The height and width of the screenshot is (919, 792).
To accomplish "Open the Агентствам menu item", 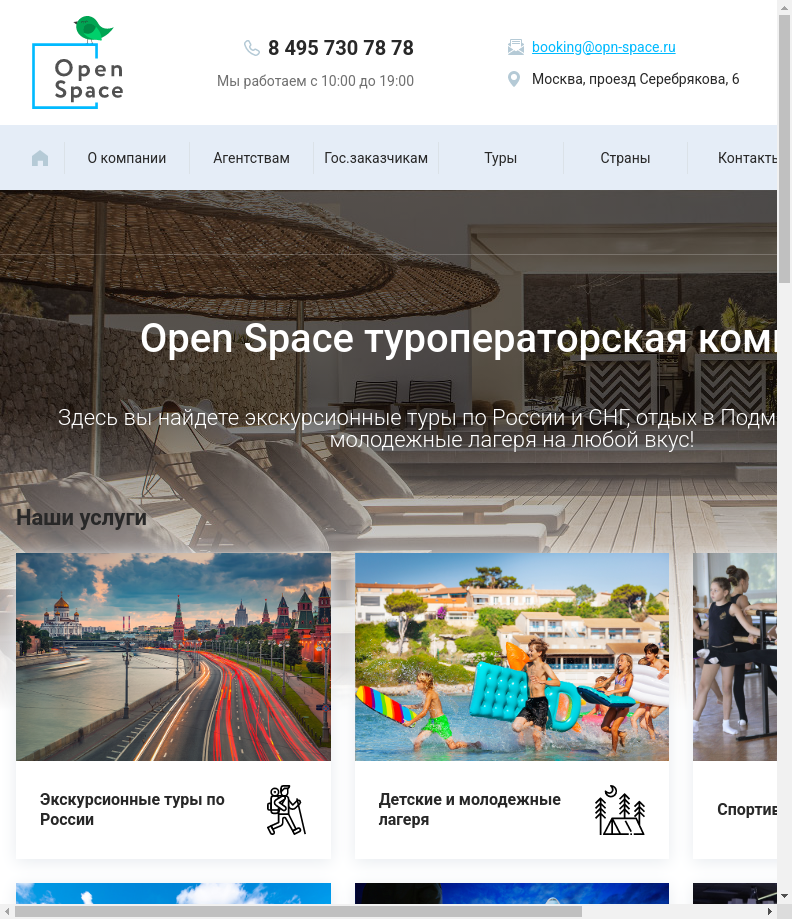I will pyautogui.click(x=251, y=158).
